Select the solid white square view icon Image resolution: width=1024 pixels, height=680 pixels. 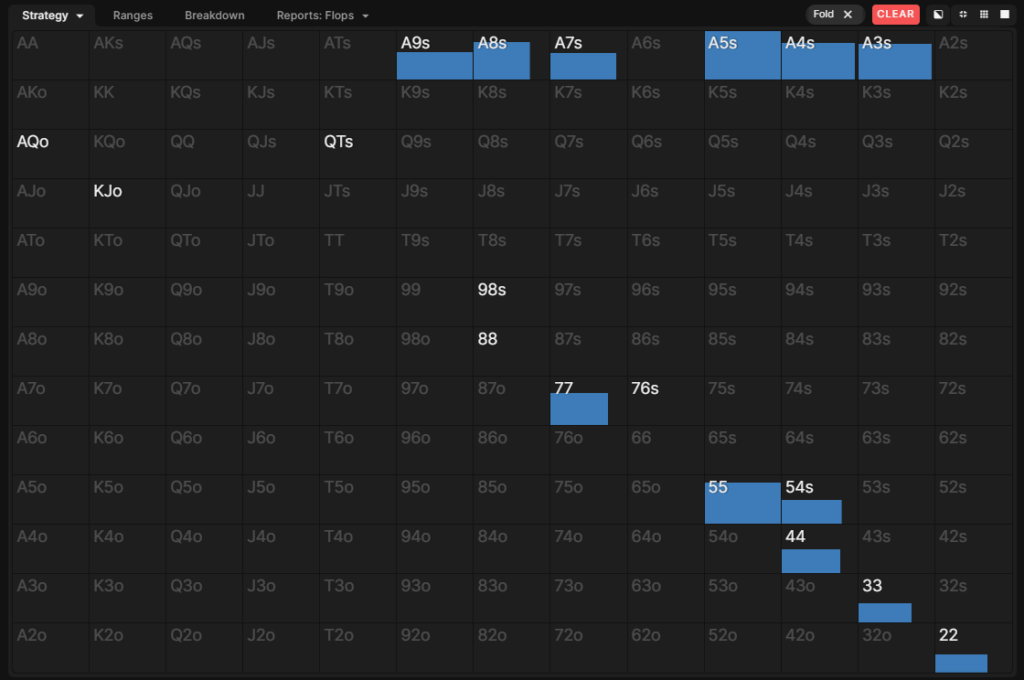(x=1005, y=14)
